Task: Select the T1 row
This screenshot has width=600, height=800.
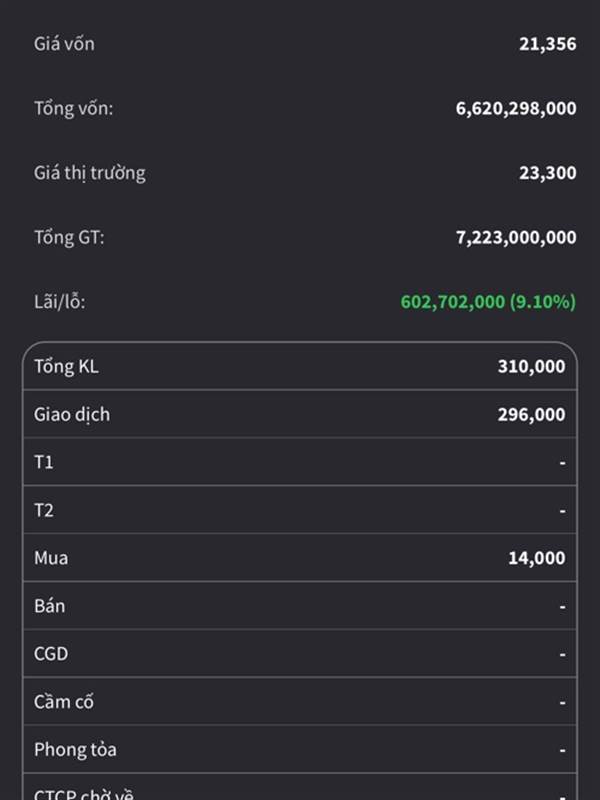Action: (x=300, y=462)
